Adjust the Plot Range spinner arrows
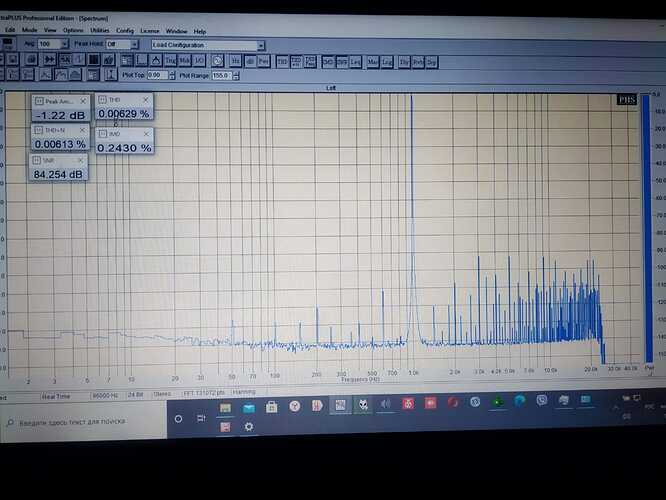 pos(236,76)
